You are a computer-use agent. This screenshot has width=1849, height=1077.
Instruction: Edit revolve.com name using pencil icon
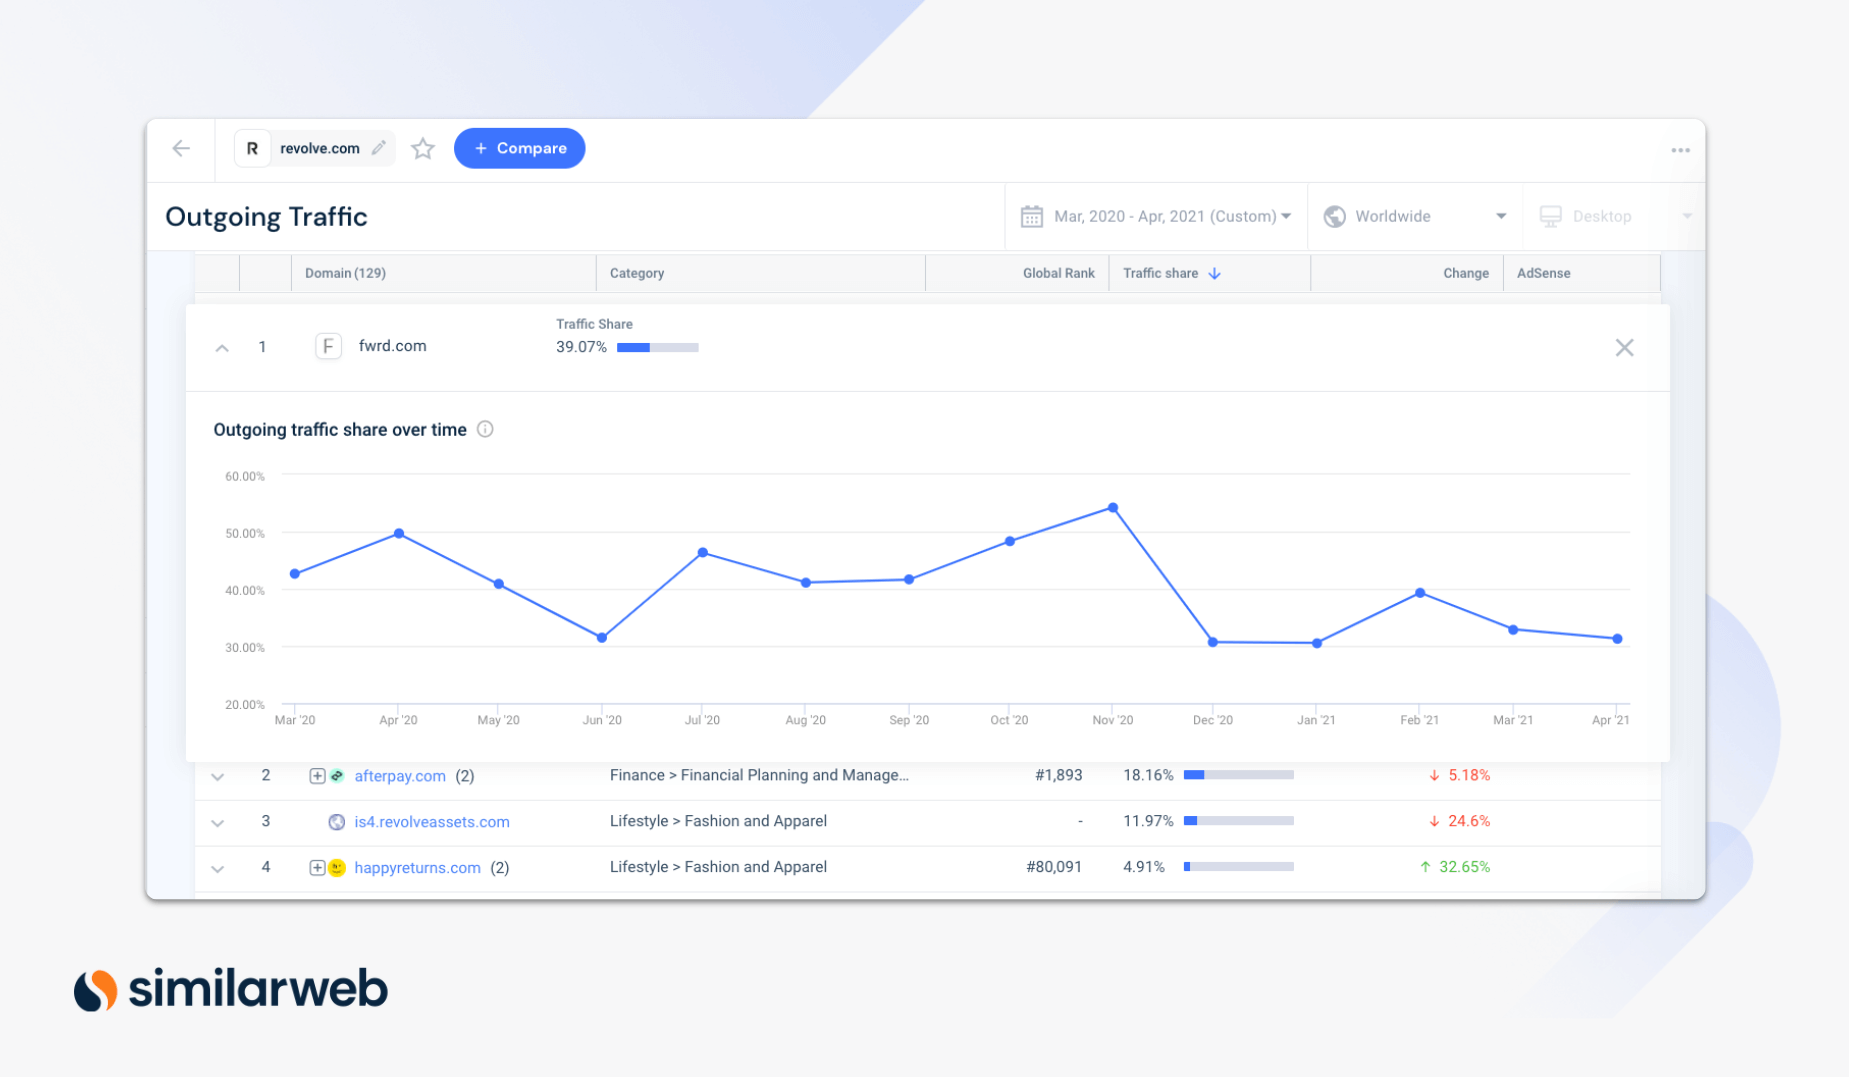(x=379, y=147)
